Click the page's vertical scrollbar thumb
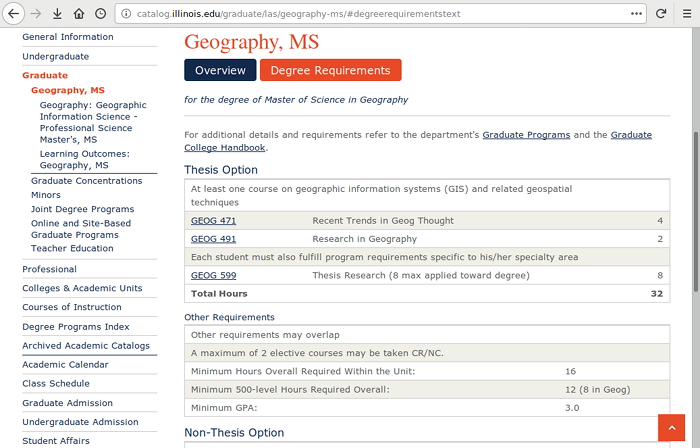Screen dimensions: 700x448 tap(696, 212)
